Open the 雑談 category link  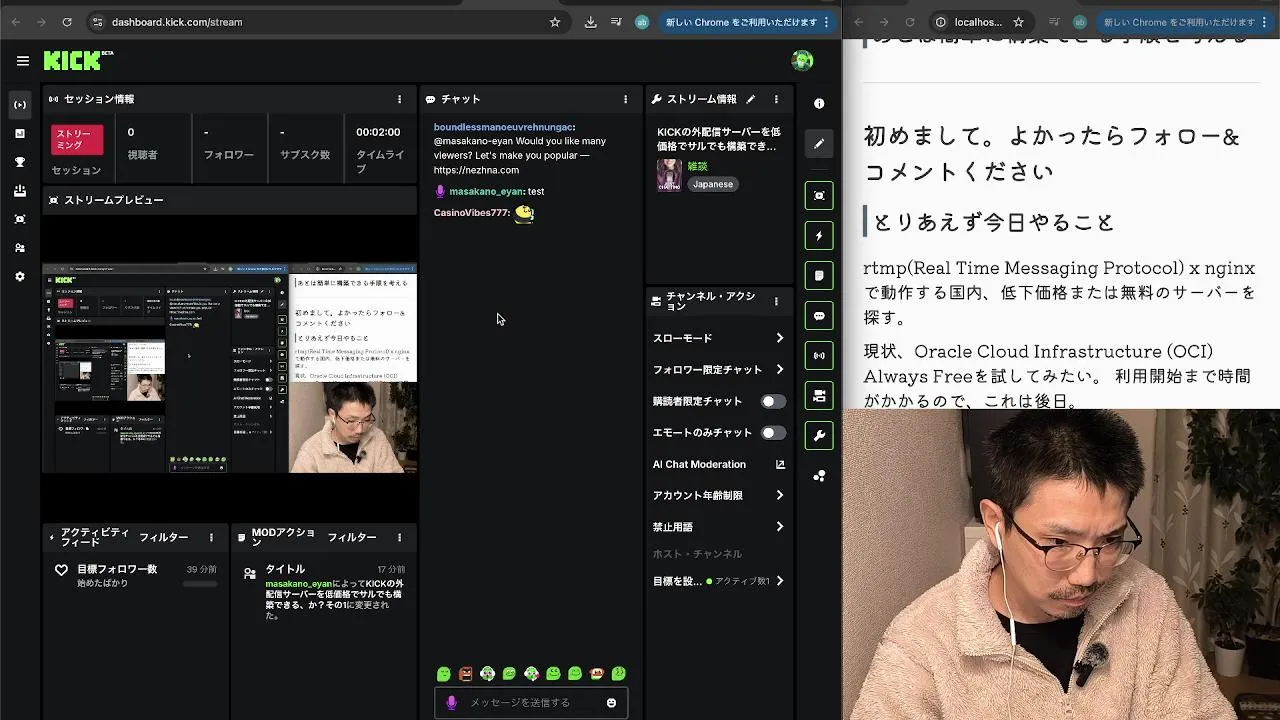[x=697, y=167]
